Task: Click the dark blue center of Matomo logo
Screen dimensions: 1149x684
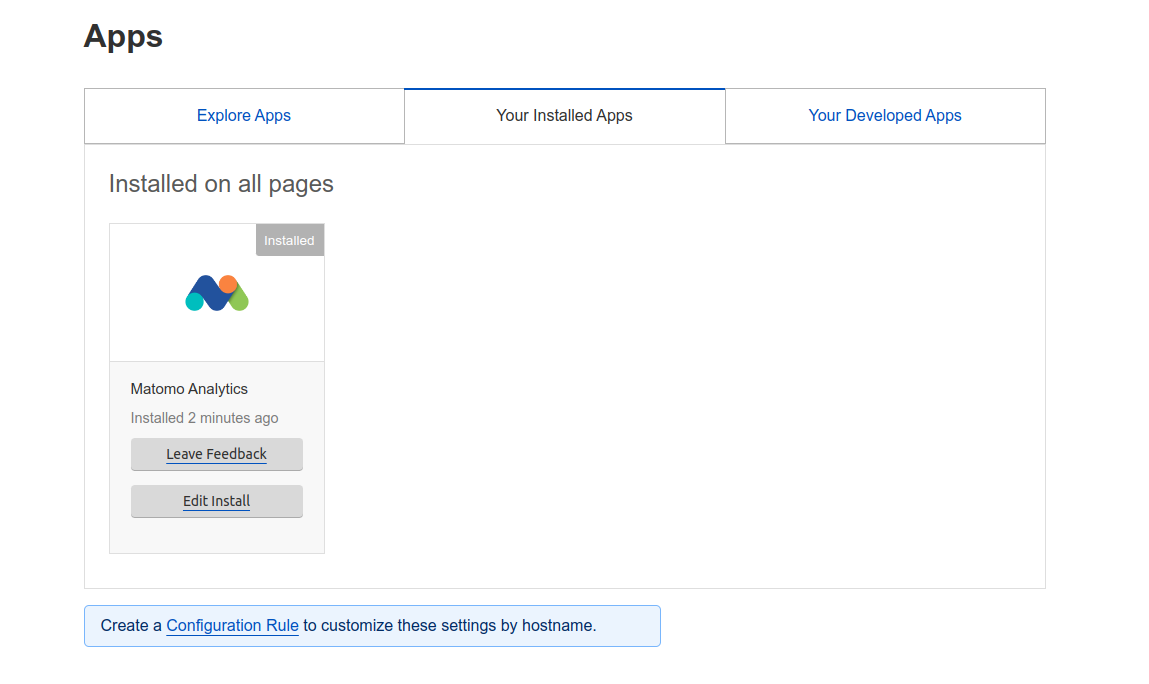Action: [x=212, y=292]
